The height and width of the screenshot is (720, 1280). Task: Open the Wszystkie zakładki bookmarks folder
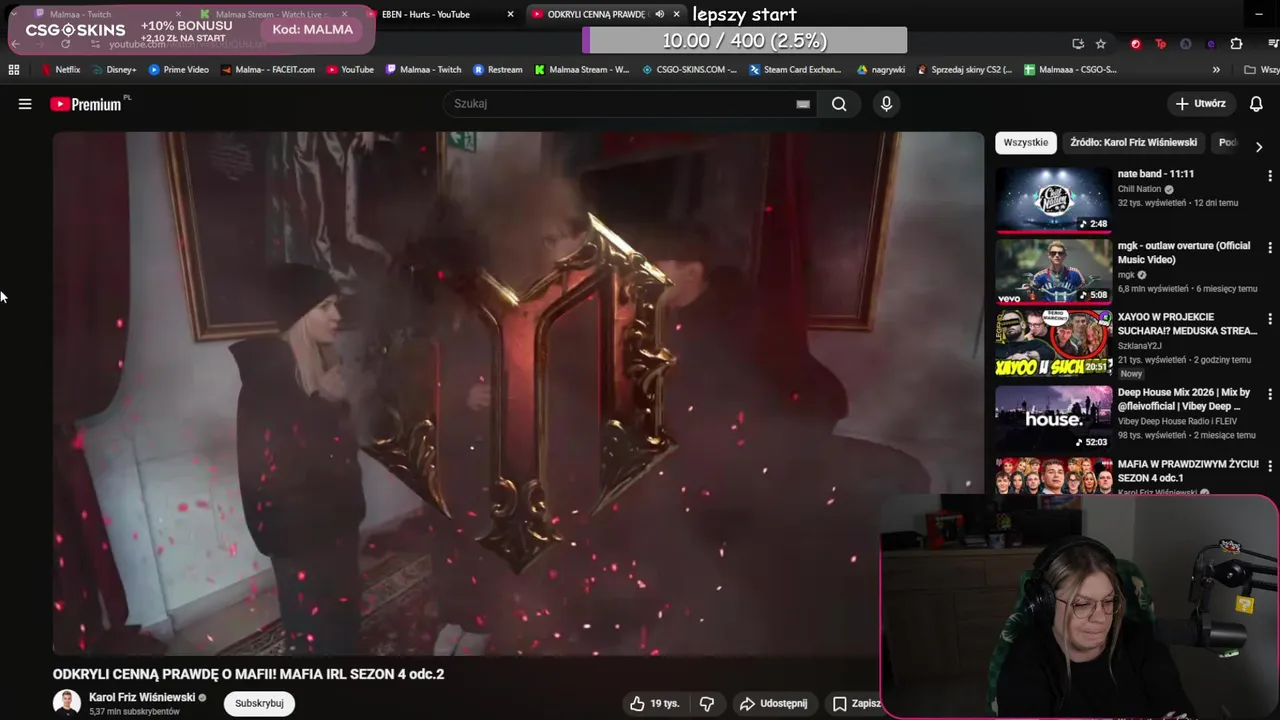(x=1261, y=70)
